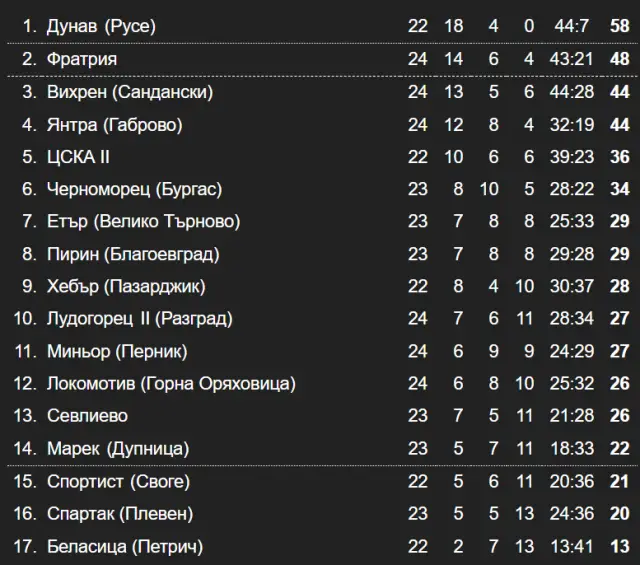Open the Марек (Дупница) team entry
The image size is (640, 565).
pyautogui.click(x=118, y=449)
